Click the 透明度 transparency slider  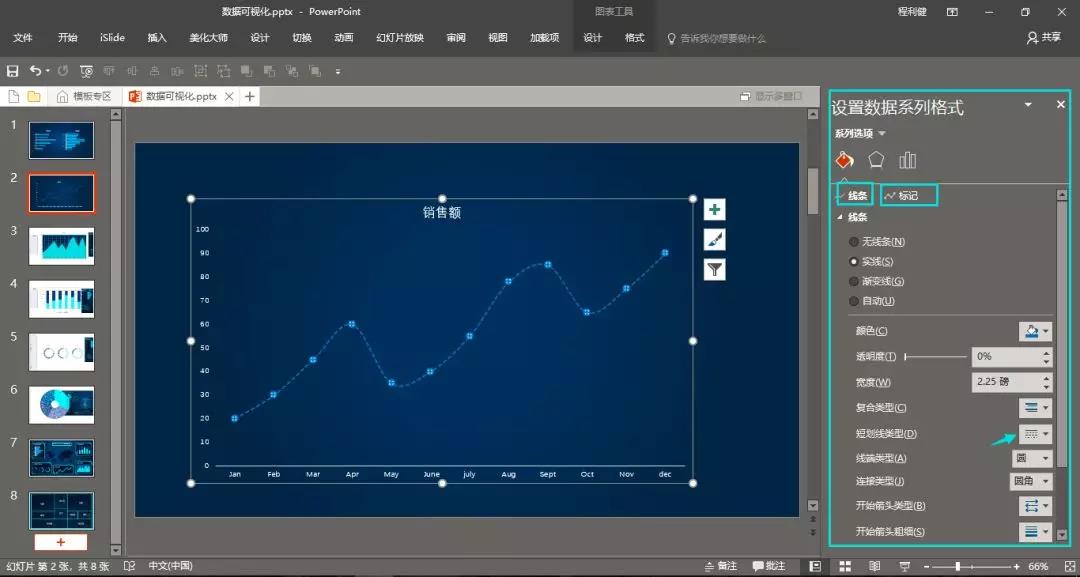click(x=936, y=357)
